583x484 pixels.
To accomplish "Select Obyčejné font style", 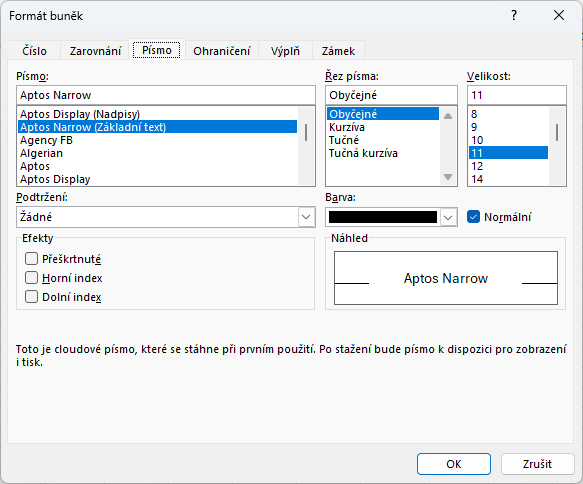I will [383, 114].
